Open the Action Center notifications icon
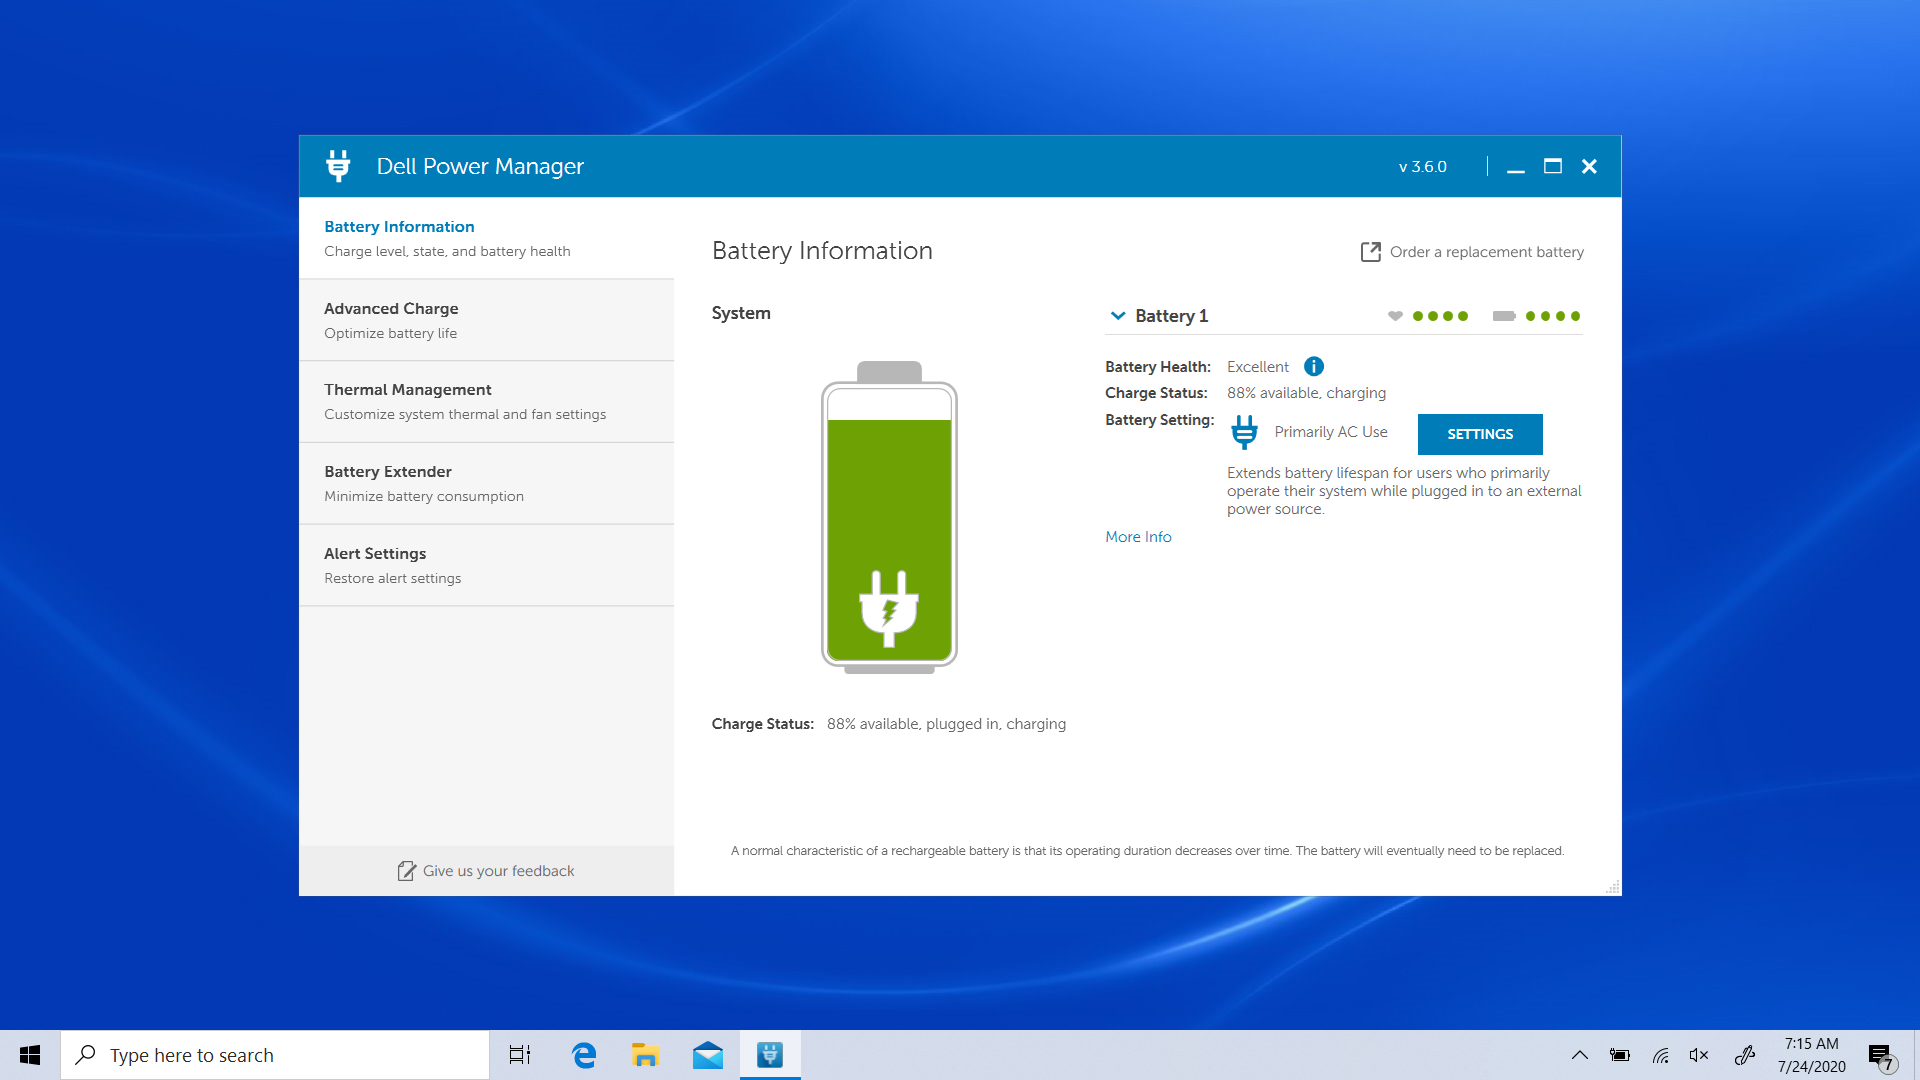This screenshot has width=1920, height=1080. (1883, 1056)
